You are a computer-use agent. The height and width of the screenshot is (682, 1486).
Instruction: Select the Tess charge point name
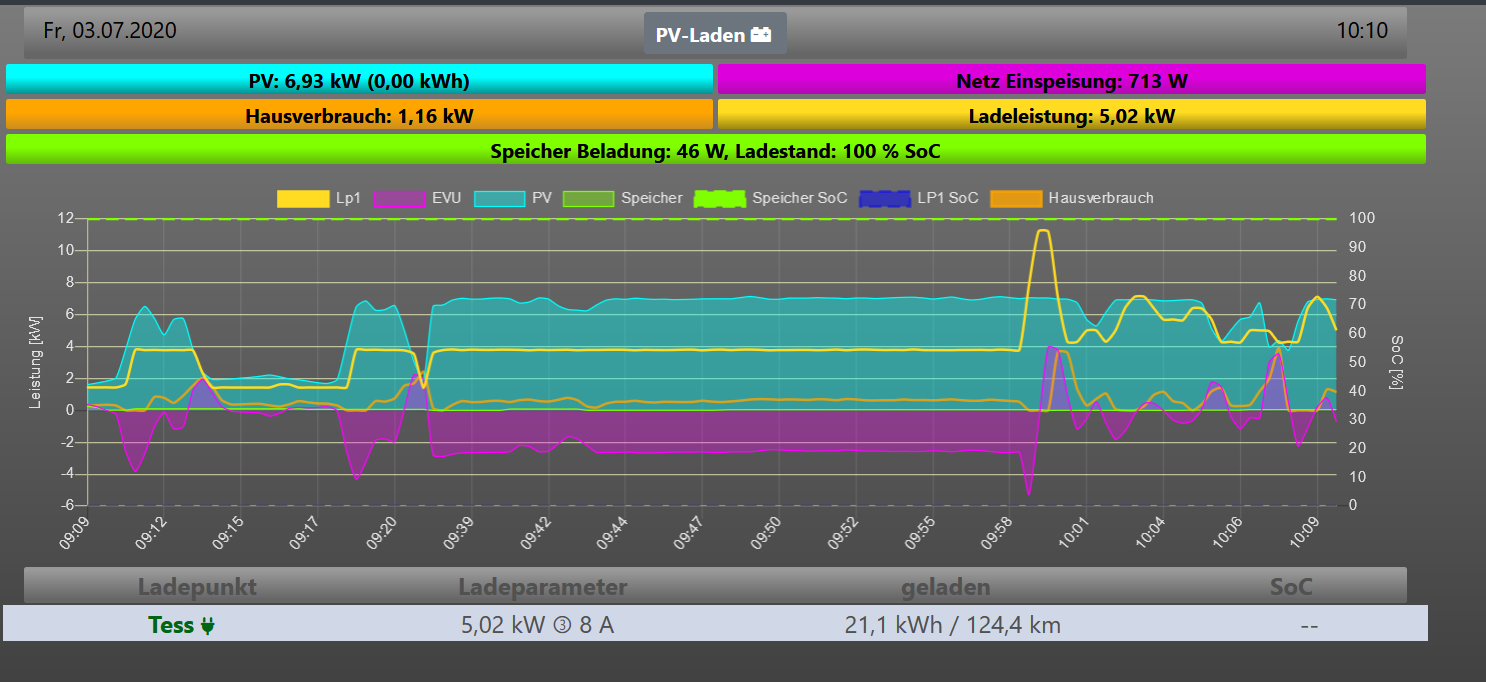pos(170,626)
